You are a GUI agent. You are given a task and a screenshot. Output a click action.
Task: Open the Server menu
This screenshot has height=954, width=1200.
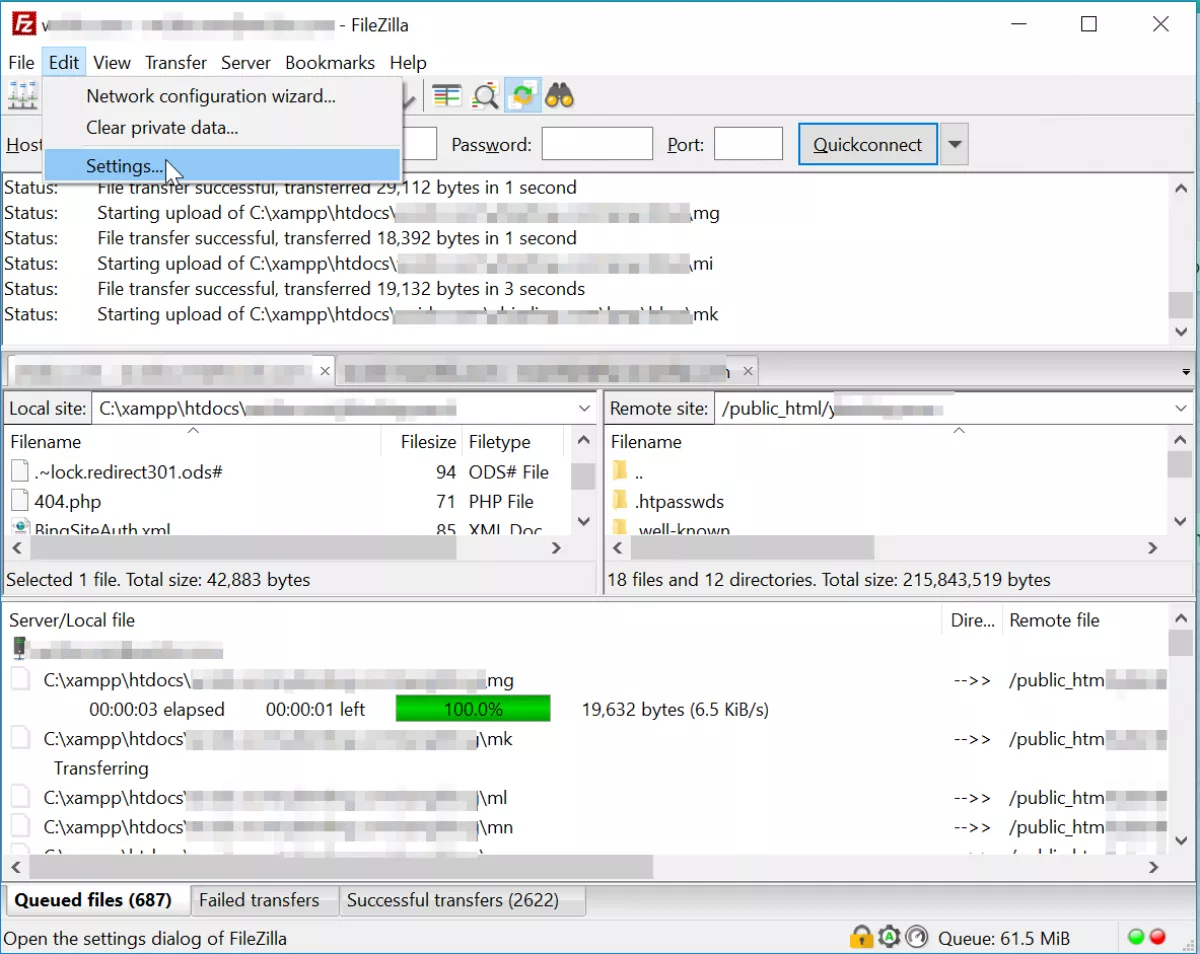coord(246,62)
